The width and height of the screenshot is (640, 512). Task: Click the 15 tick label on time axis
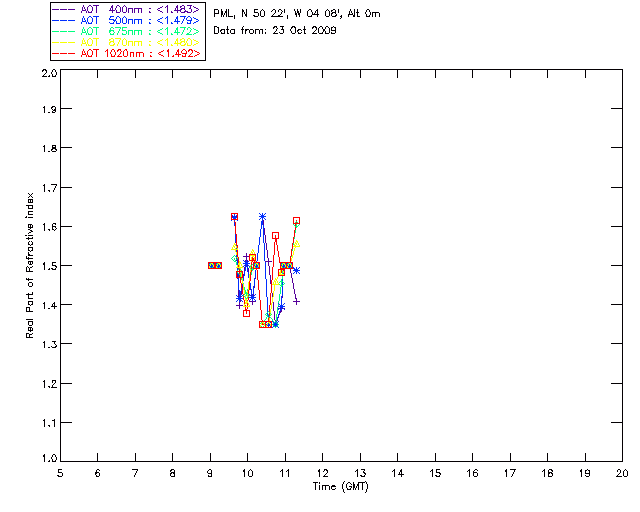(435, 473)
